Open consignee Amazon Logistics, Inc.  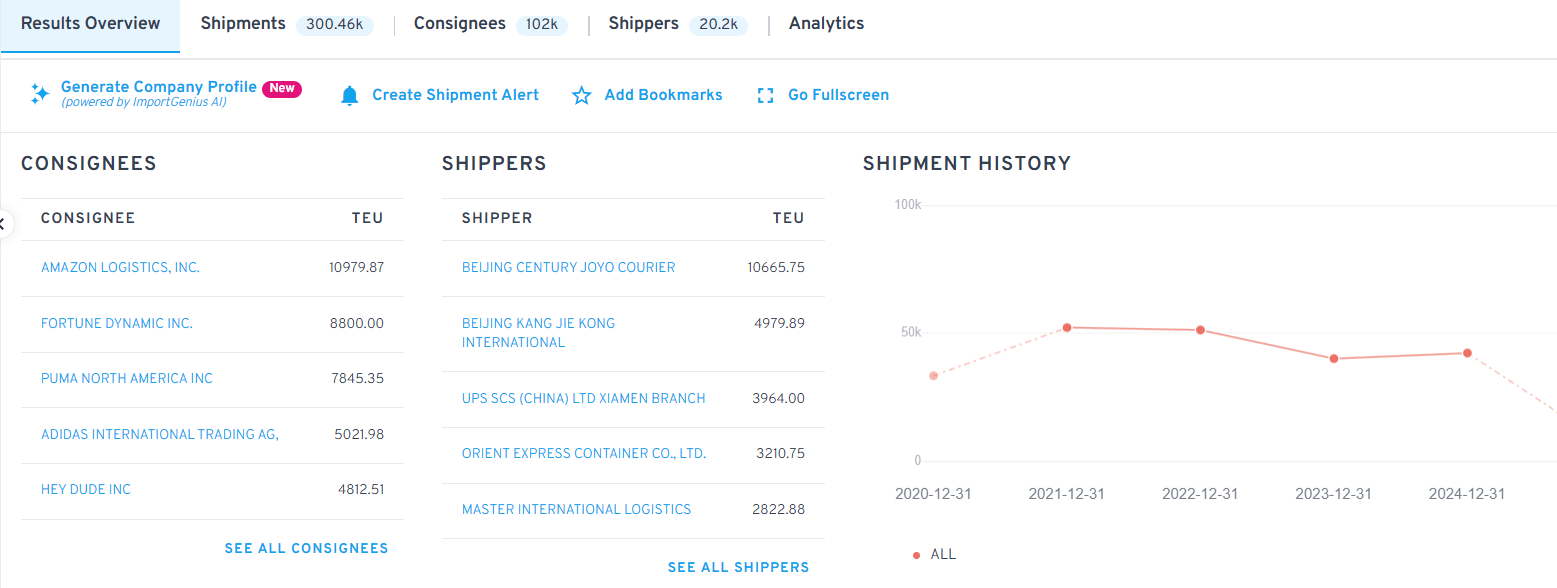coord(120,268)
